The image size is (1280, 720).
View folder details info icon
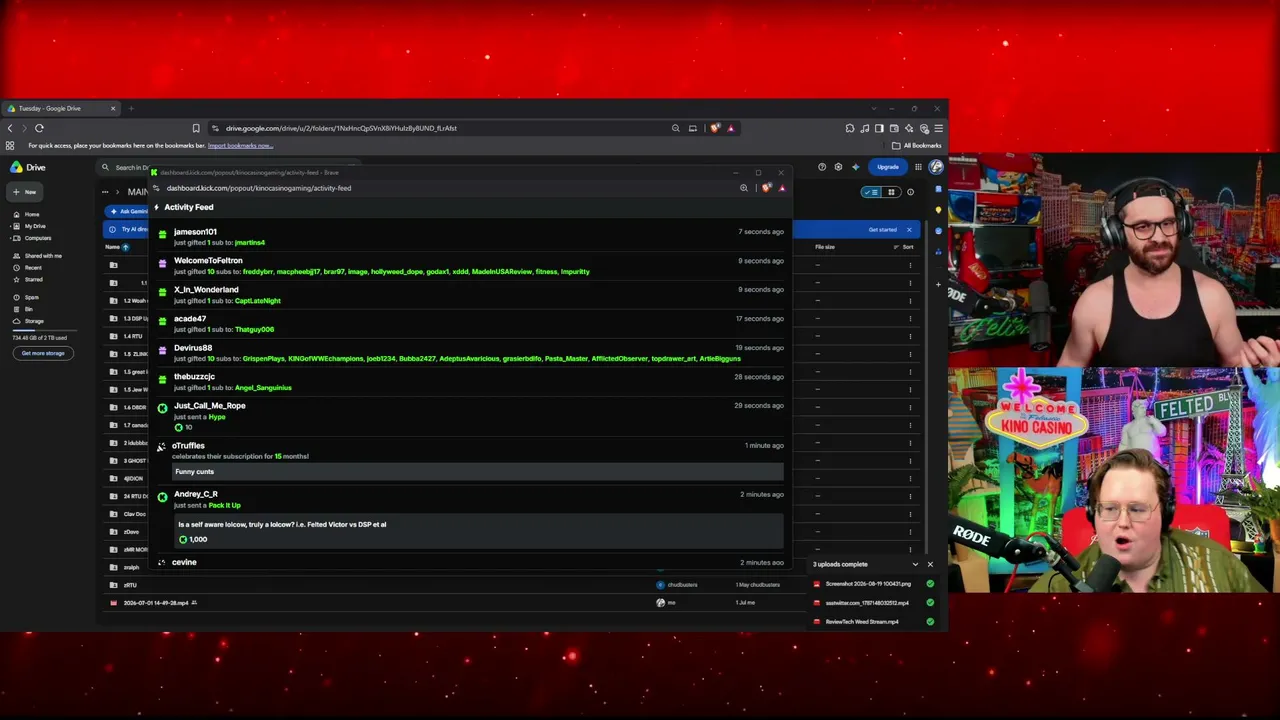910,192
